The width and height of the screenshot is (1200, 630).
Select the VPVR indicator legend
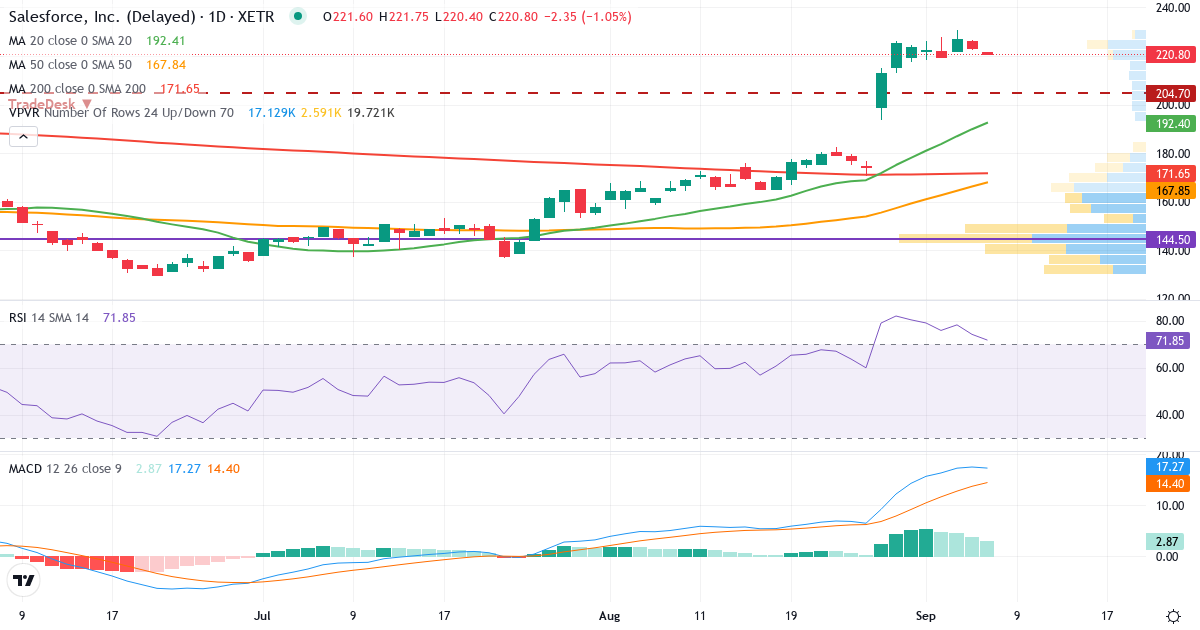pos(121,113)
